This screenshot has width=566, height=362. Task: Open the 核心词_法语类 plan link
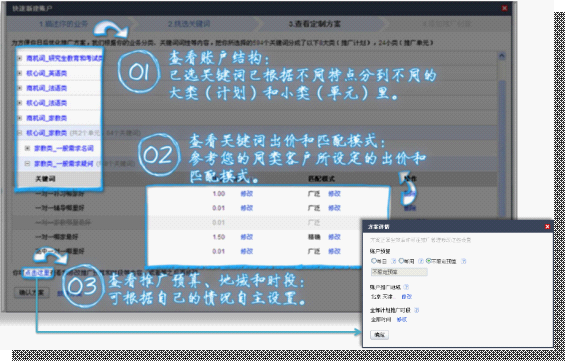[x=47, y=103]
